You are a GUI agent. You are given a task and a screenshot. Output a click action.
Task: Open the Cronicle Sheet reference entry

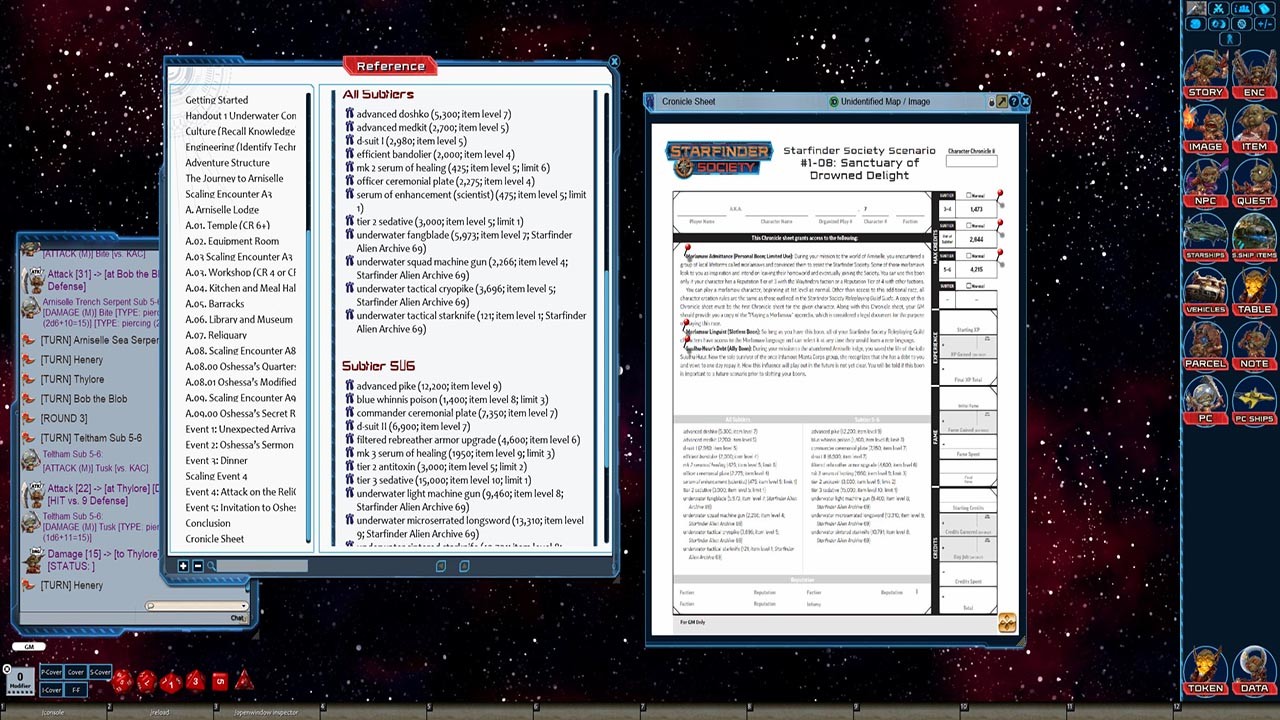tap(213, 538)
